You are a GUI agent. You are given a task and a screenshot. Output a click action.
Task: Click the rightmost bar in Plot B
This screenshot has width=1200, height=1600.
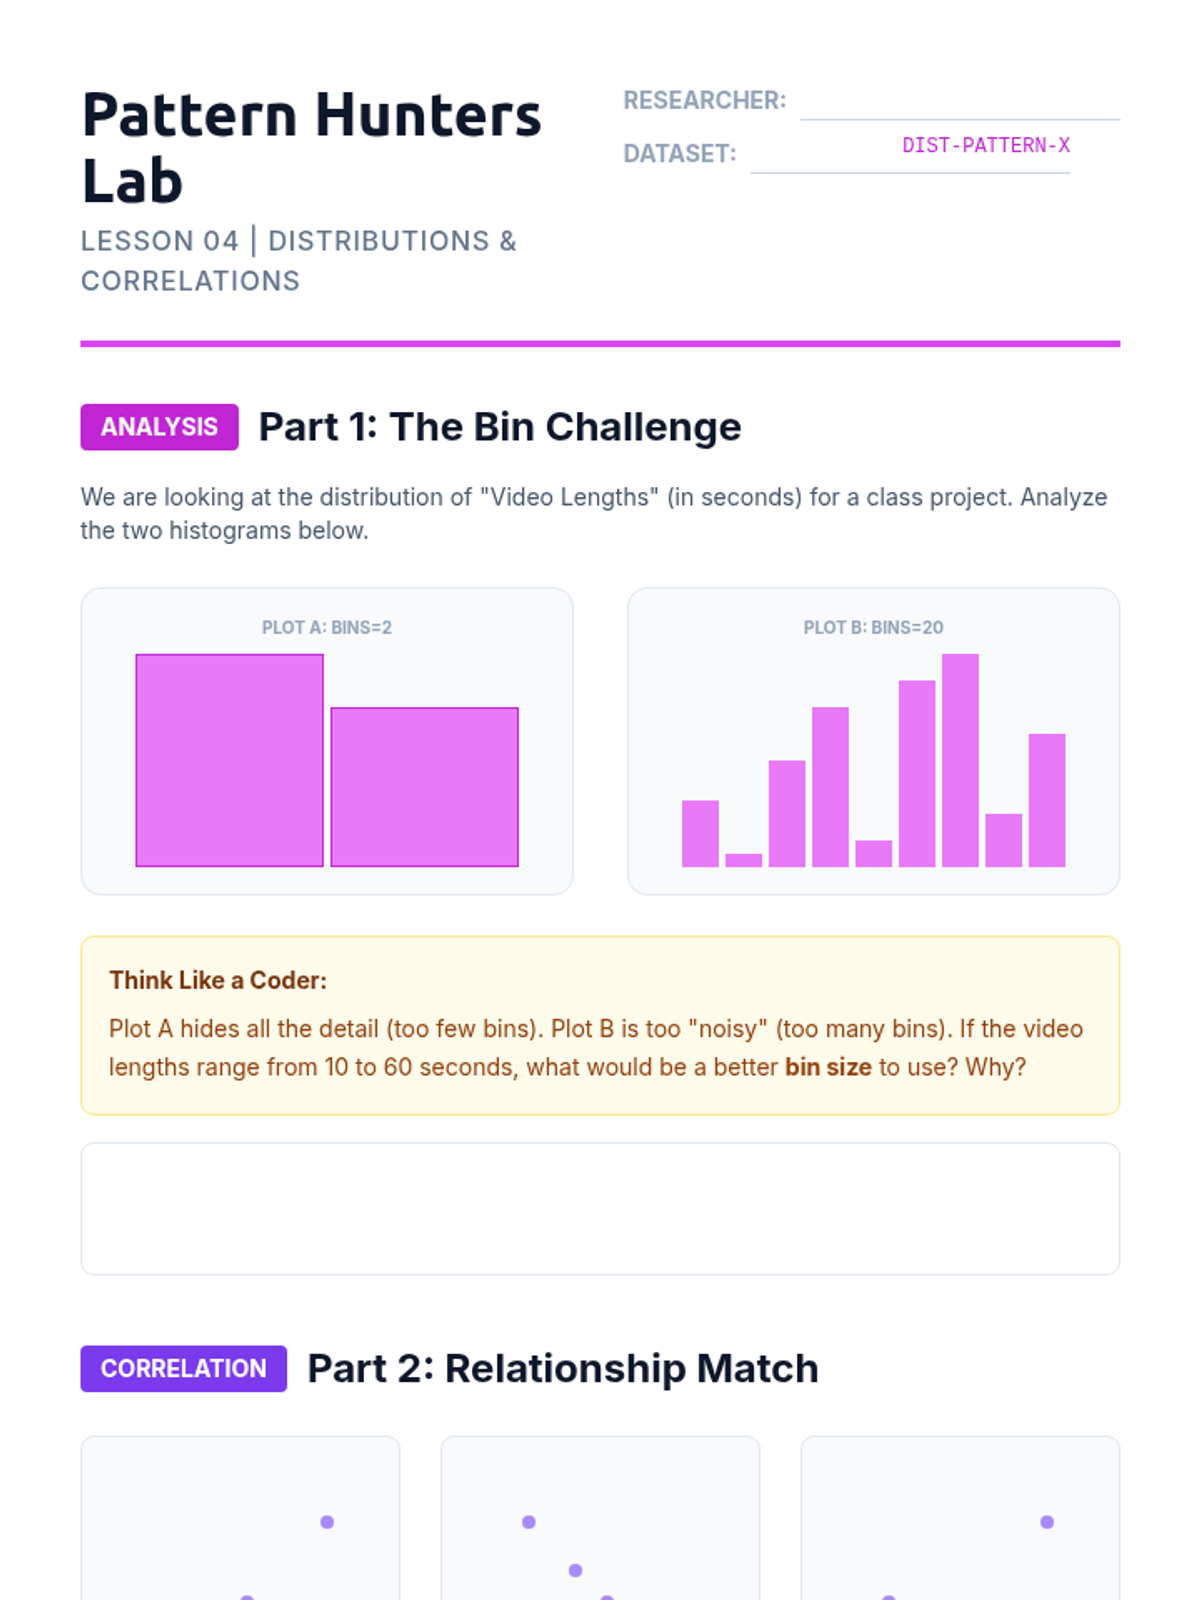click(1047, 800)
